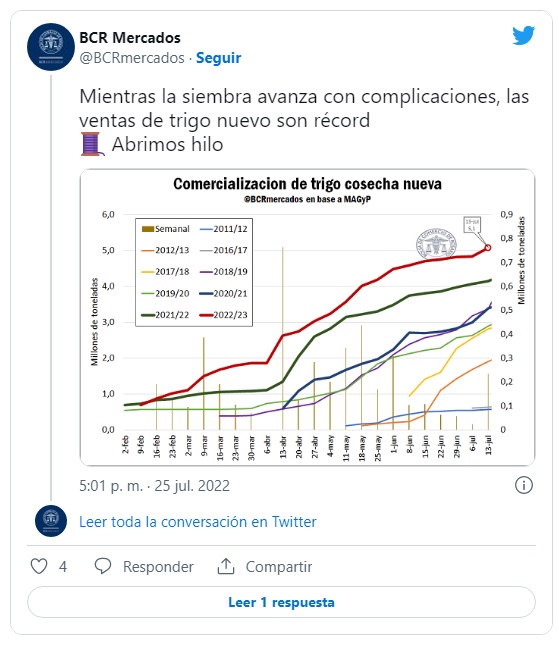This screenshot has width=559, height=645.
Task: Like the tweet with heart icon
Action: point(39,566)
